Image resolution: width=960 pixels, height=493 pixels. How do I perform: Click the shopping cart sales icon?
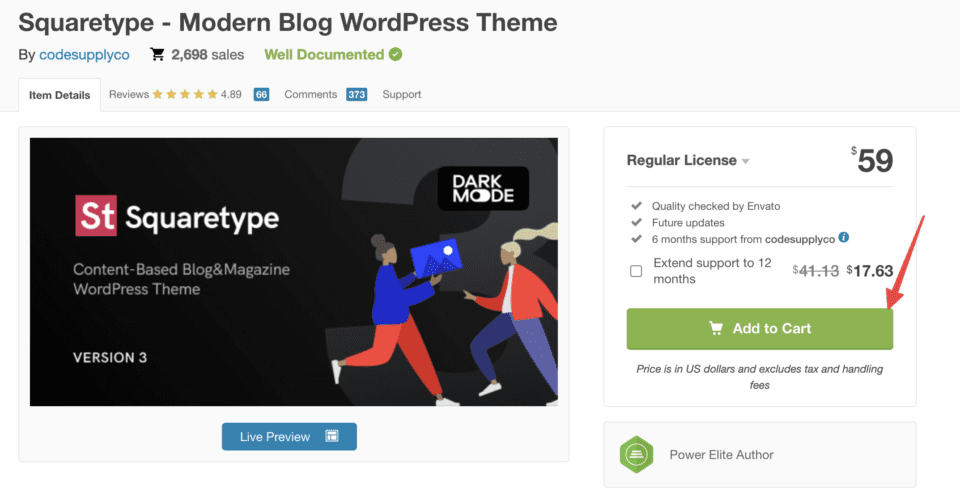(158, 55)
